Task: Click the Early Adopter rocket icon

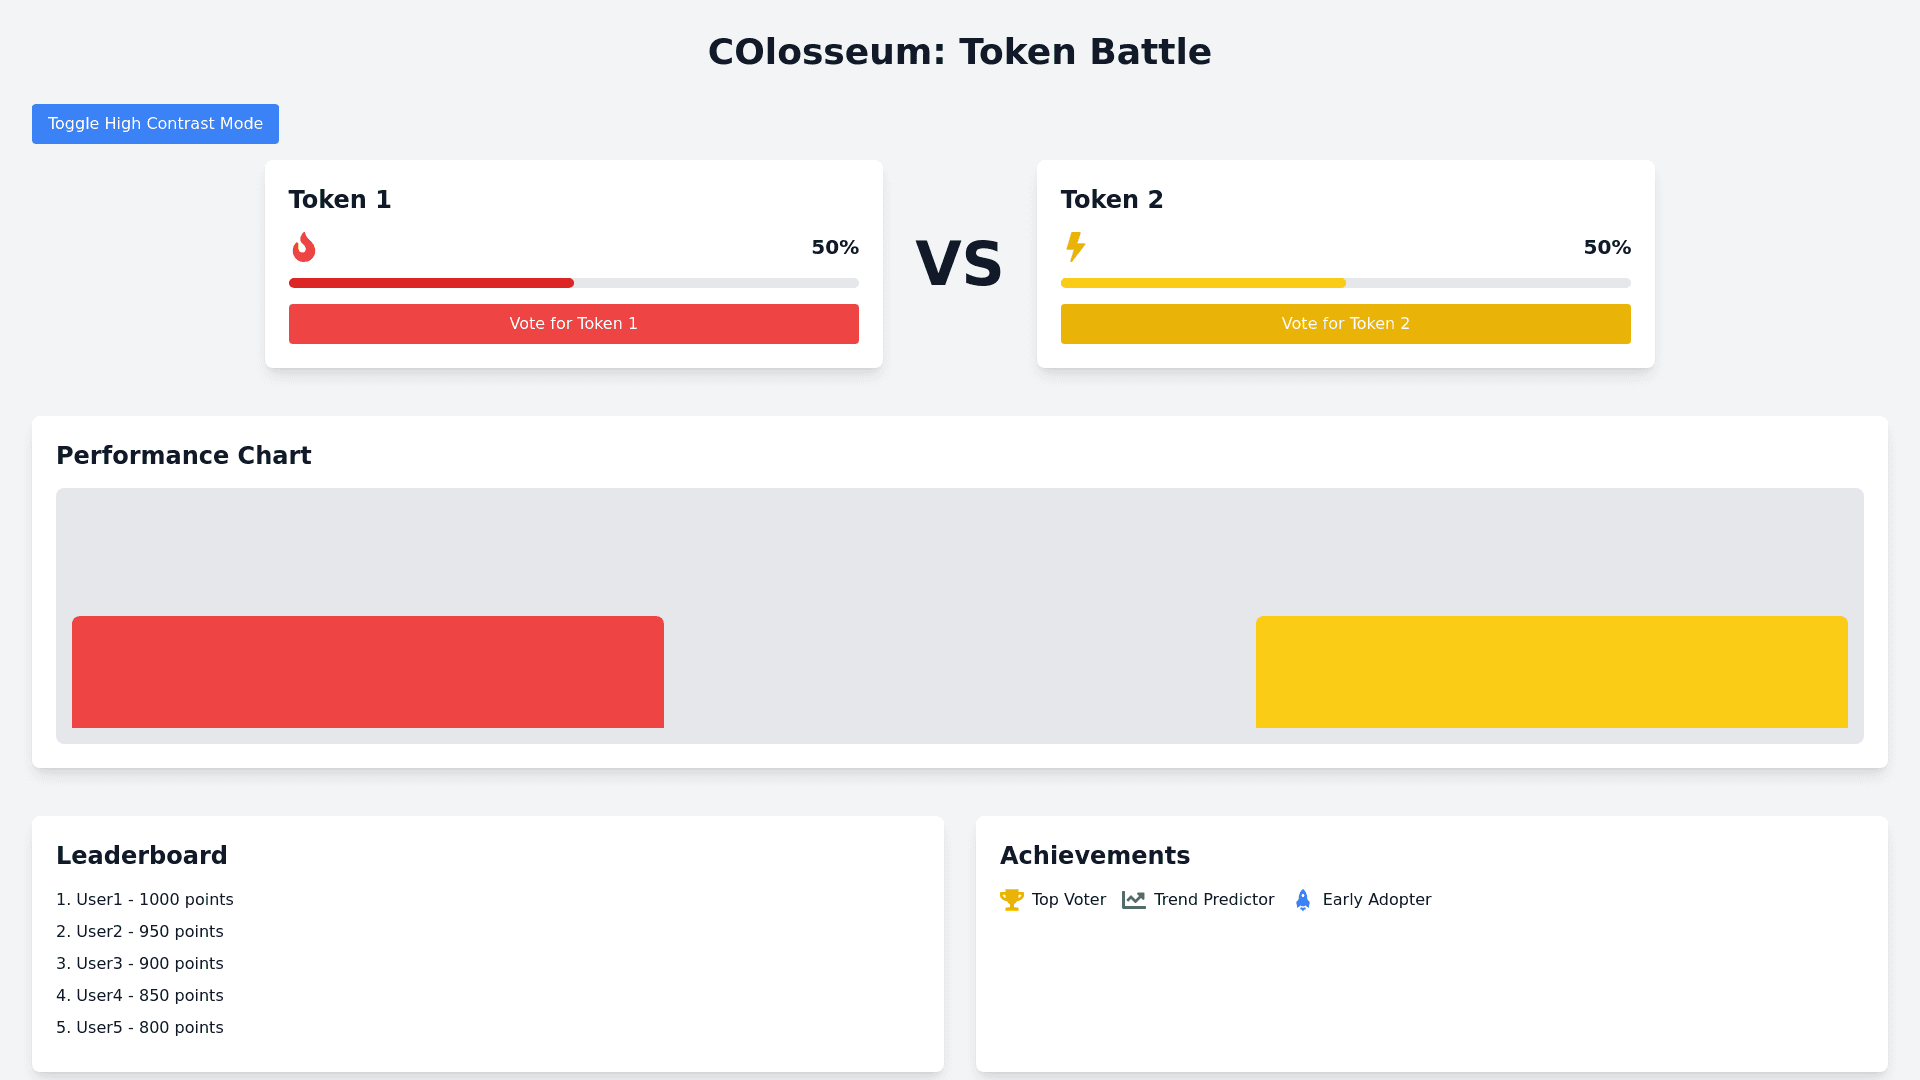Action: click(1302, 900)
